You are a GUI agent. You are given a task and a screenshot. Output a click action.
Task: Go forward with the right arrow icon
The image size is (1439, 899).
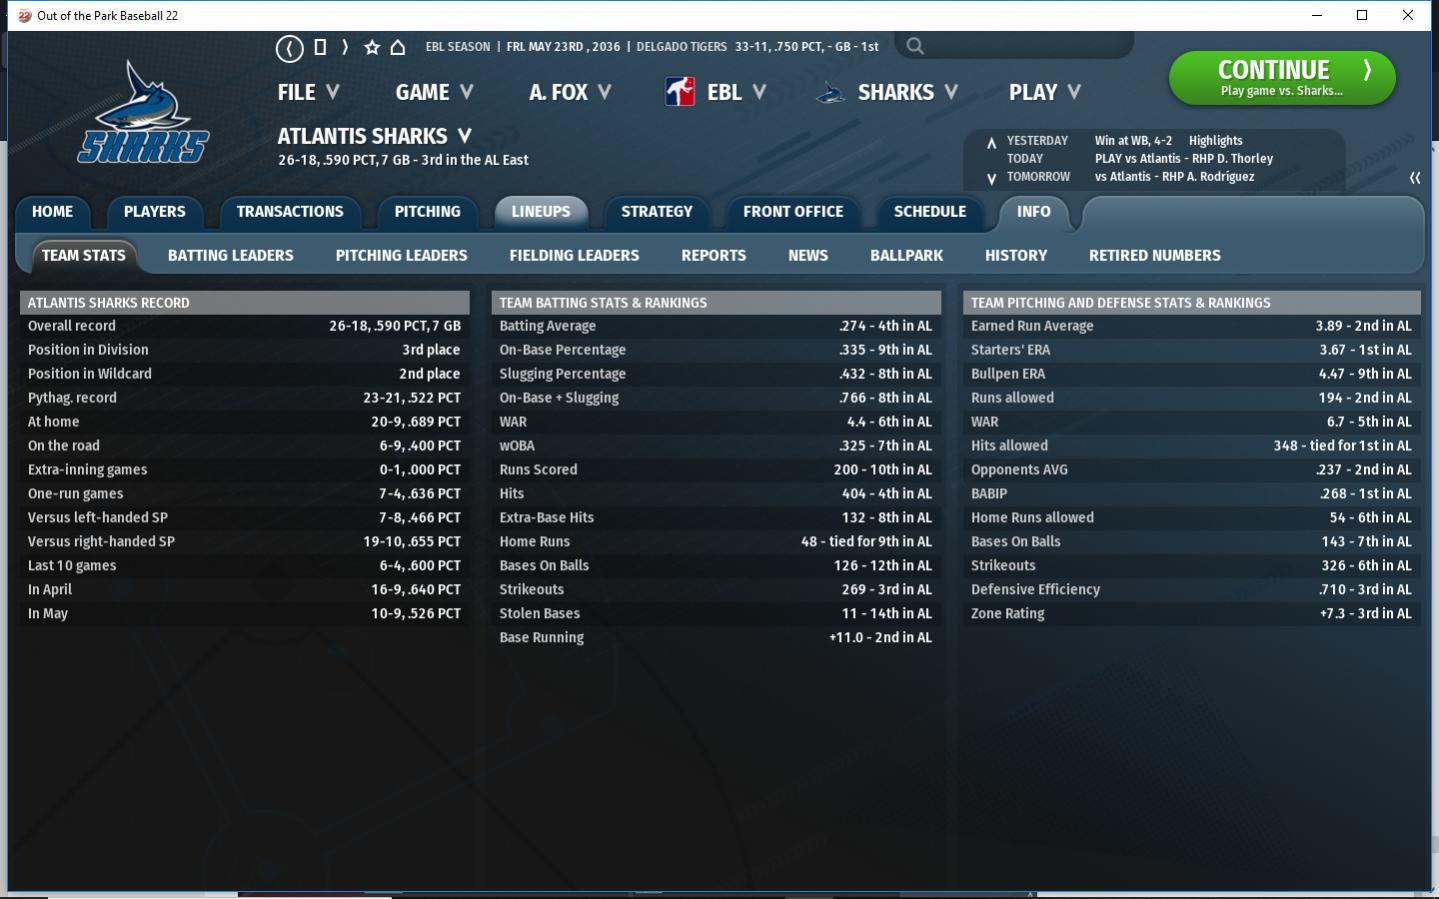click(345, 47)
